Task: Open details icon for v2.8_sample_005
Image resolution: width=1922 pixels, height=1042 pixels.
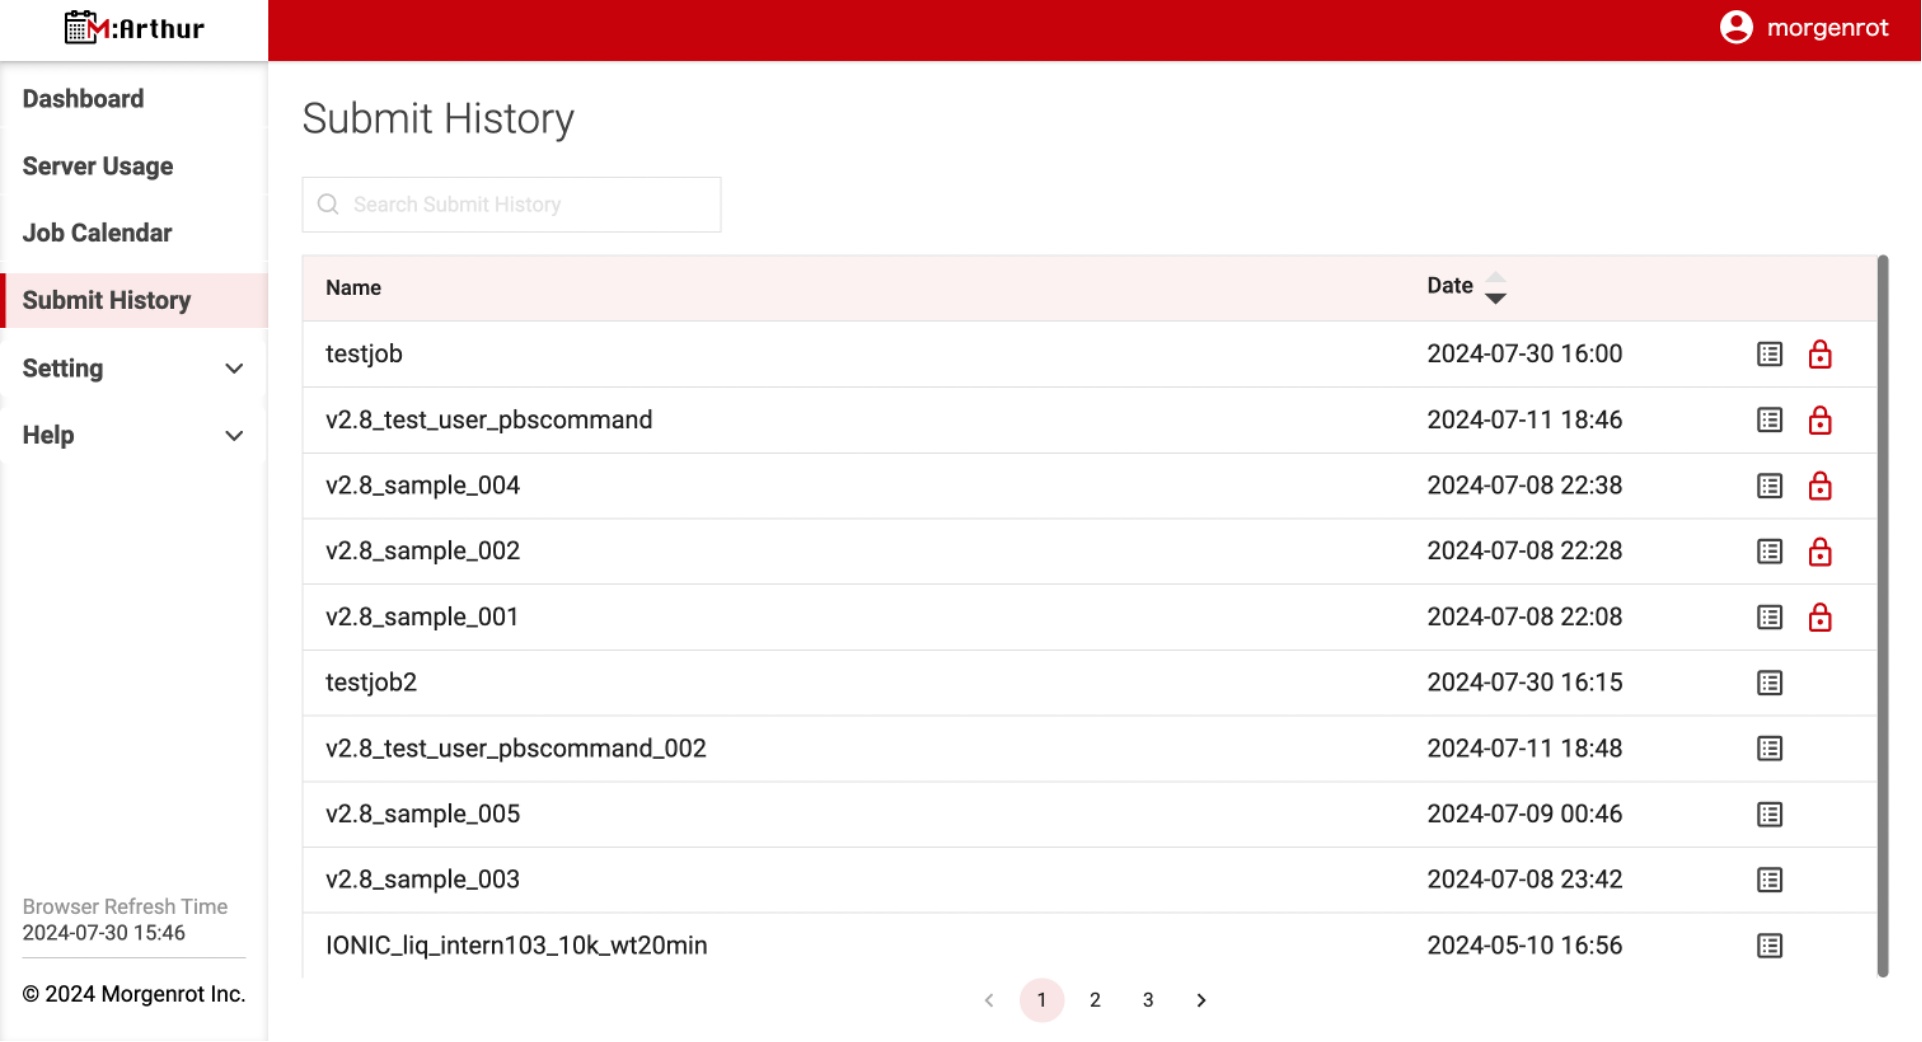Action: click(x=1769, y=814)
